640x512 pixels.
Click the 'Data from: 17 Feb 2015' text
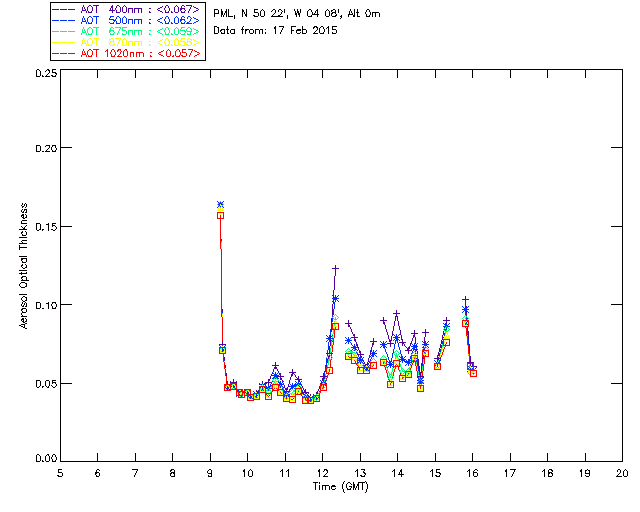click(275, 31)
